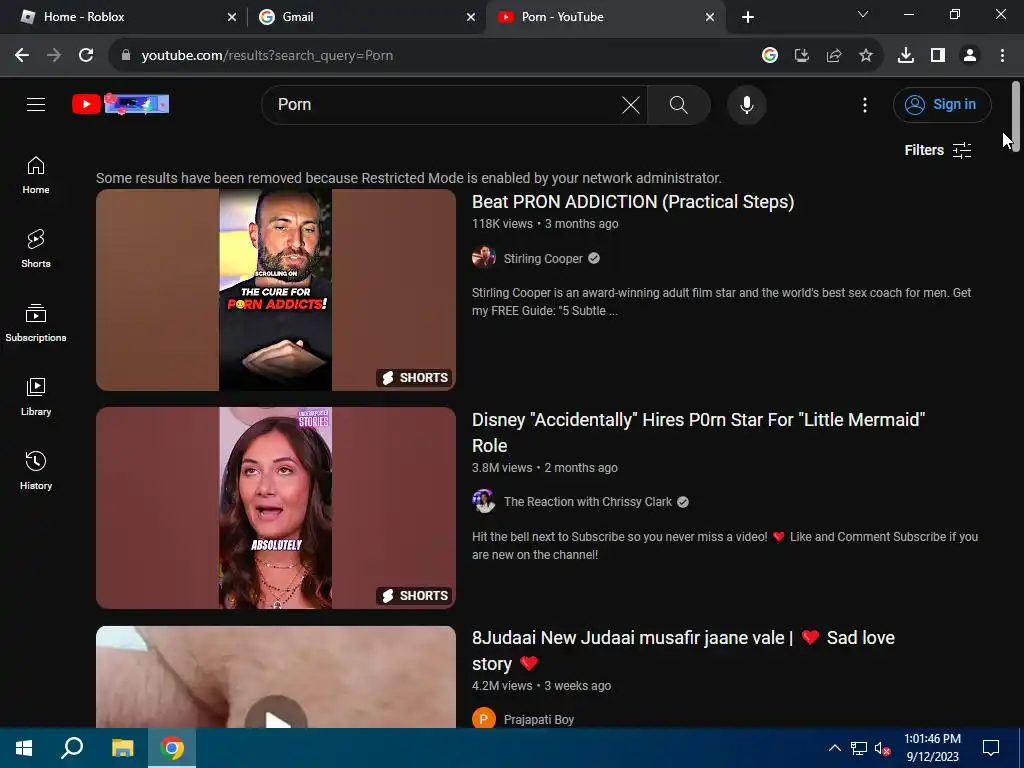
Task: Open Chrome profile icon
Action: coord(970,56)
